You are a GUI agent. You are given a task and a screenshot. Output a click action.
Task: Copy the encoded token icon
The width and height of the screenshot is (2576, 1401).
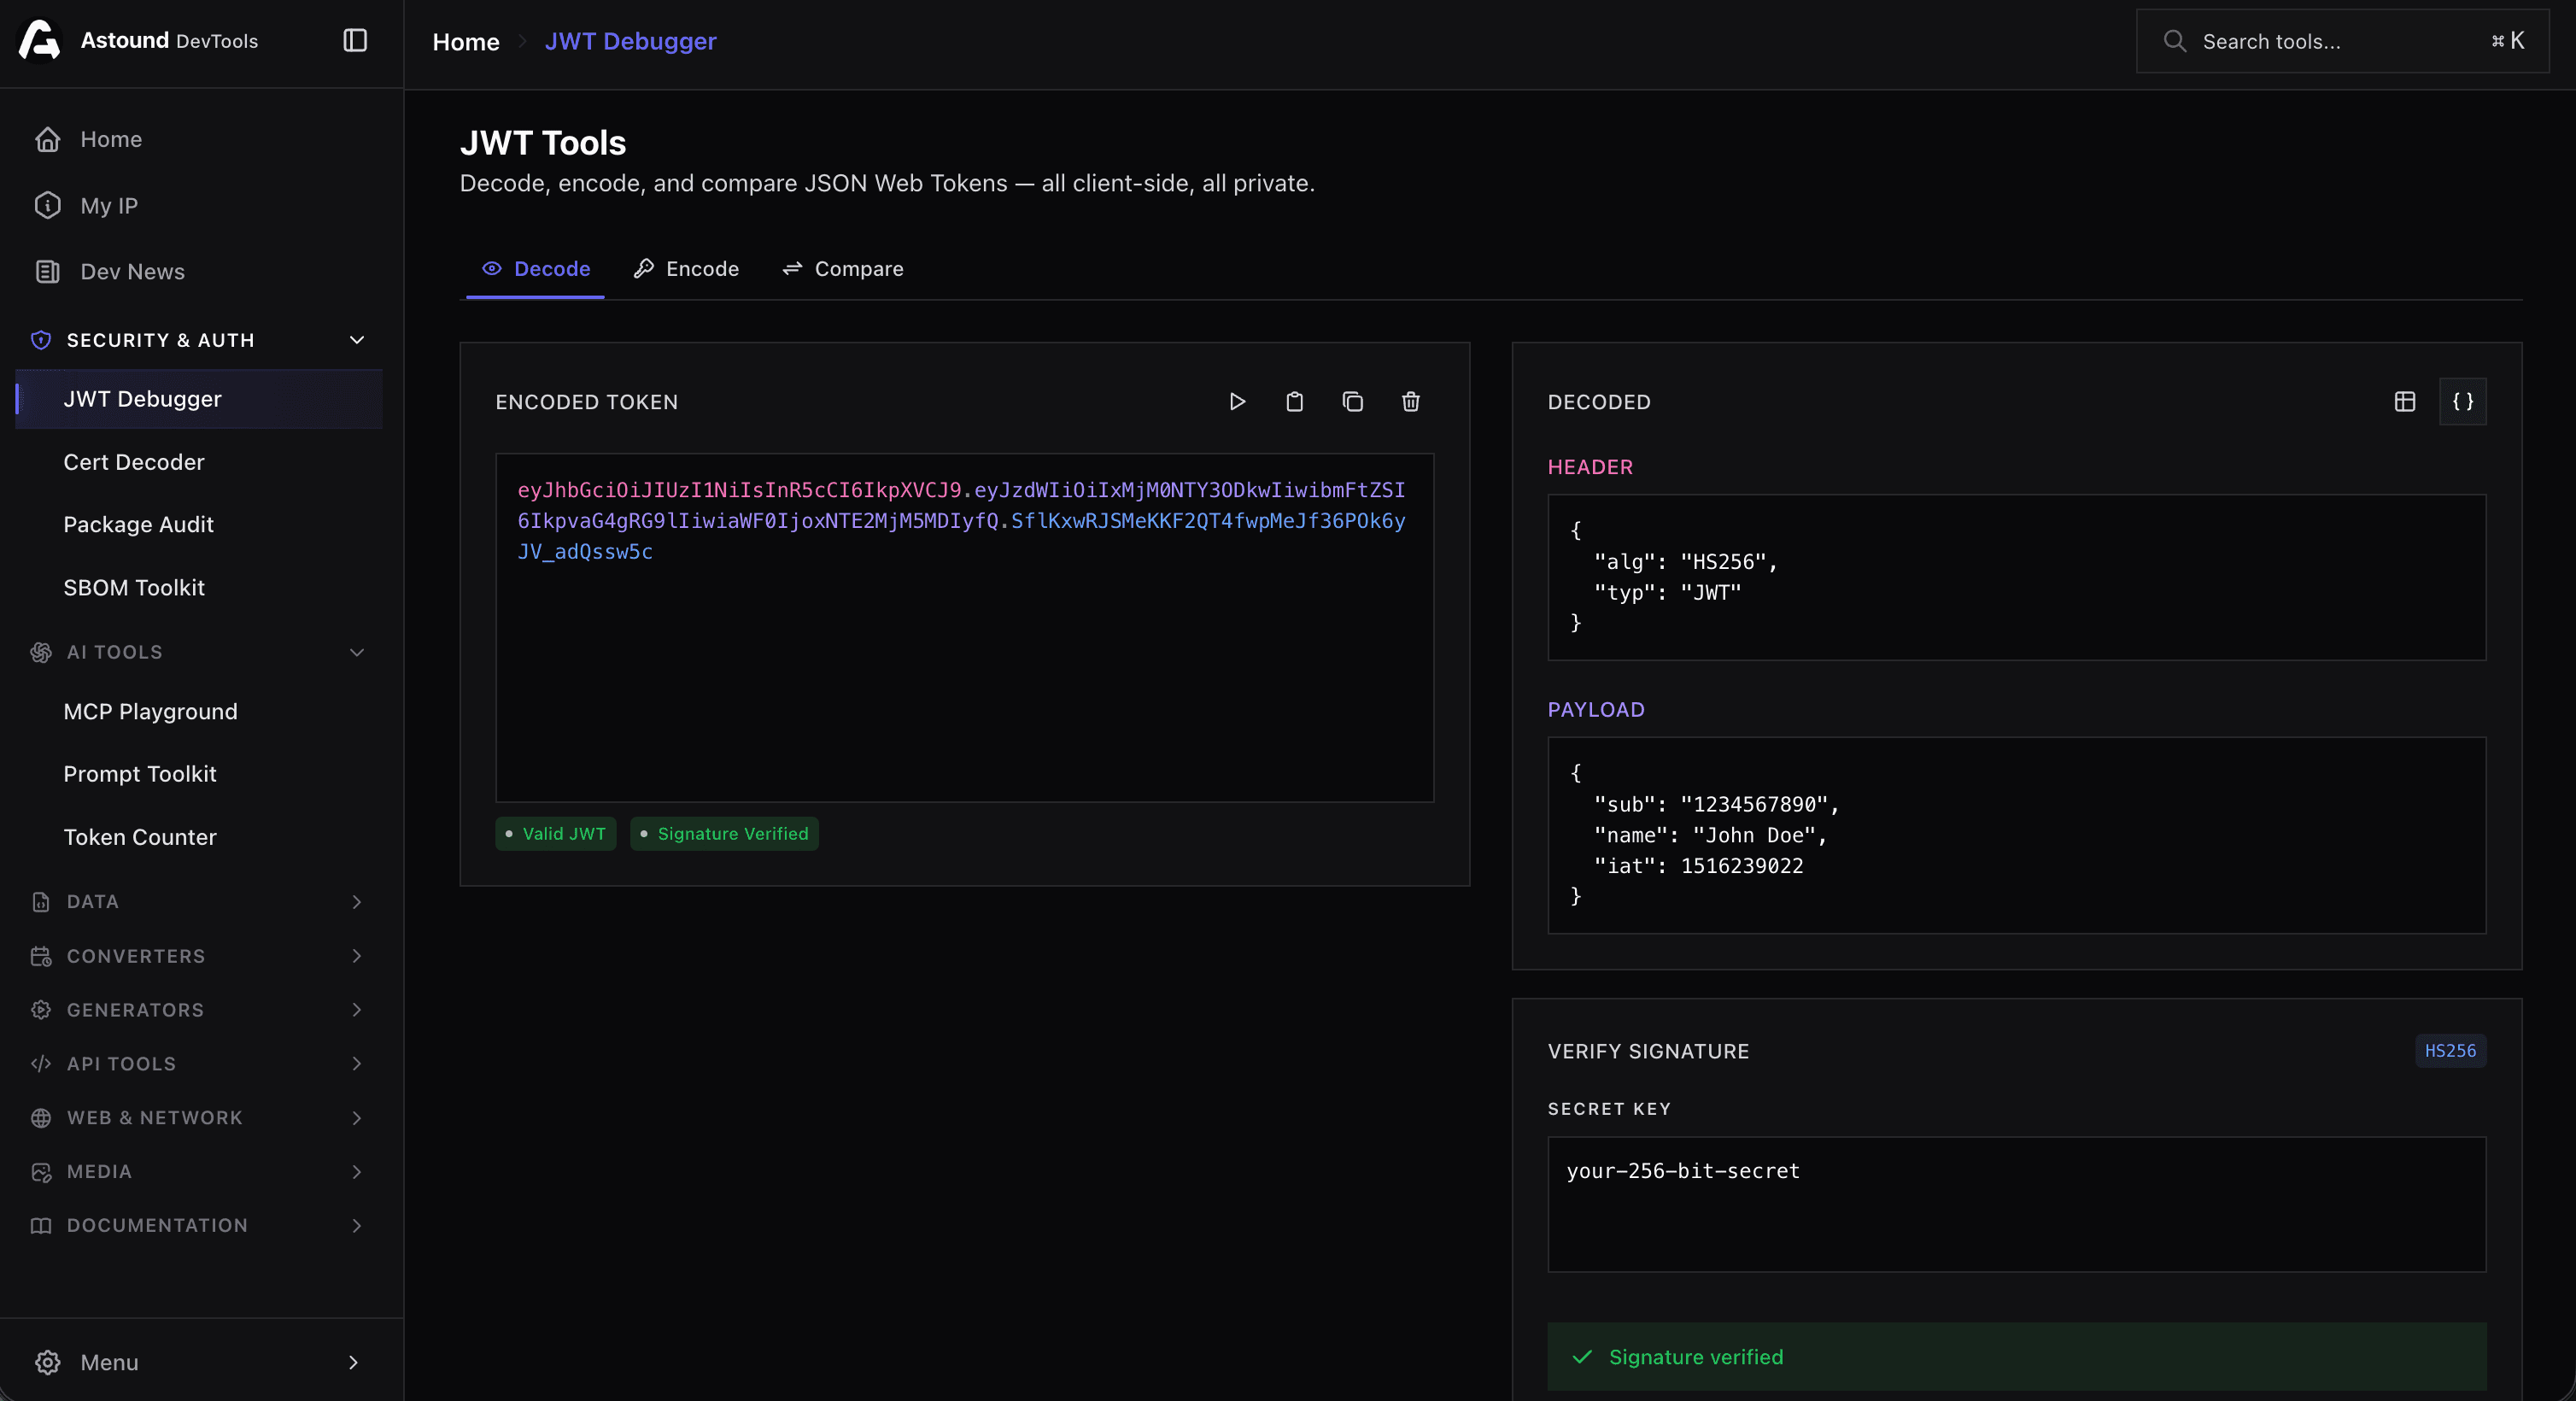pos(1353,401)
